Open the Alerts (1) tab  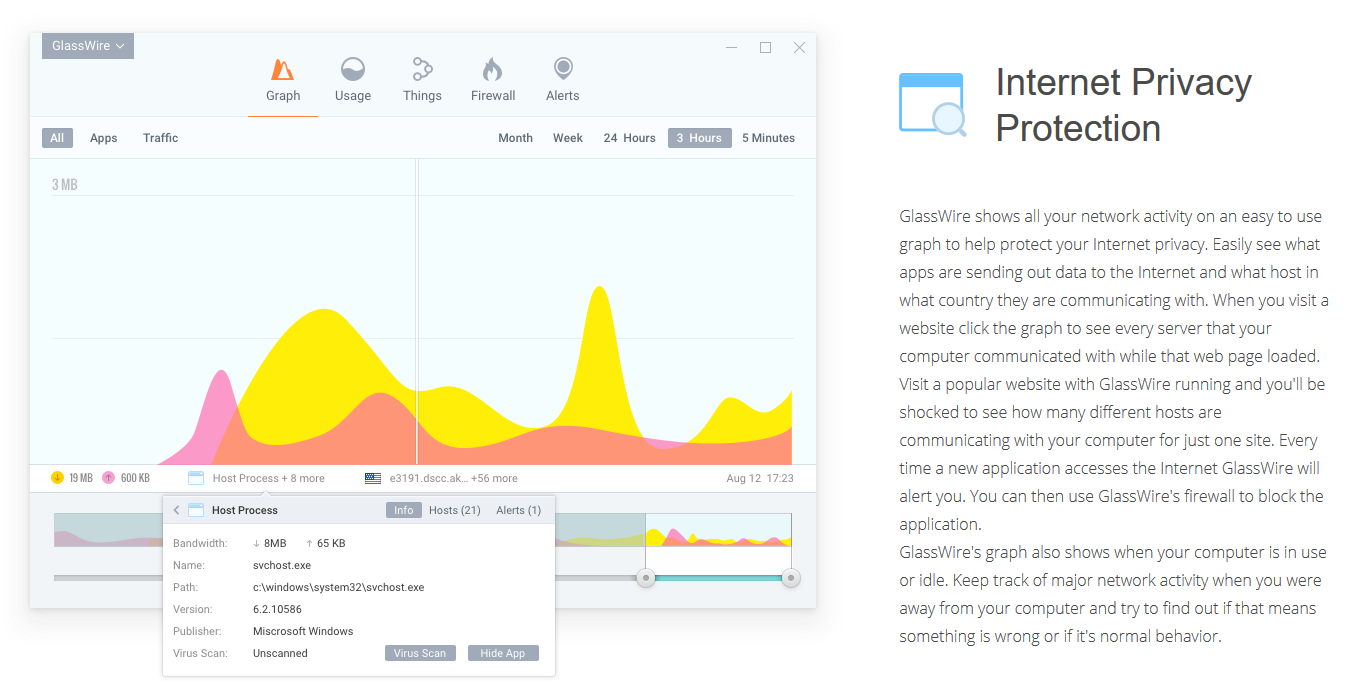[519, 510]
